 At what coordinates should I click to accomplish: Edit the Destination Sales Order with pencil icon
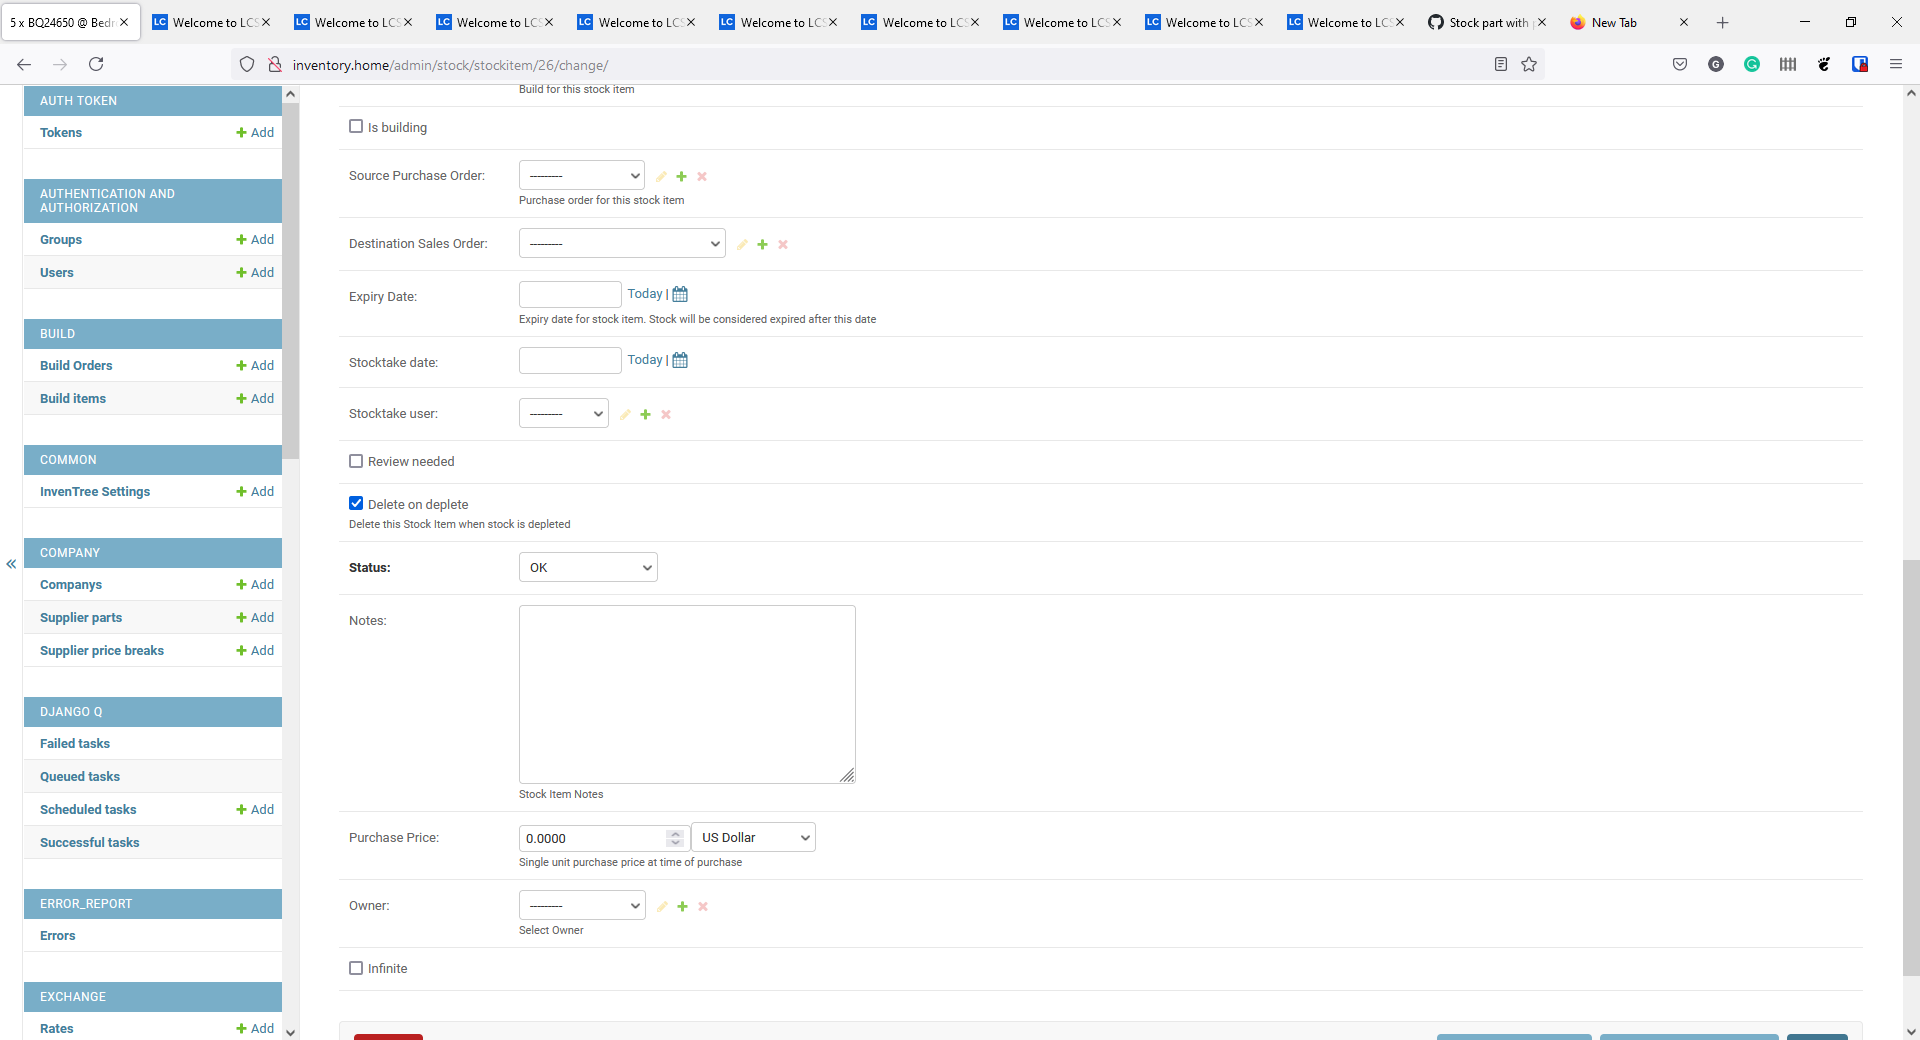coord(742,244)
